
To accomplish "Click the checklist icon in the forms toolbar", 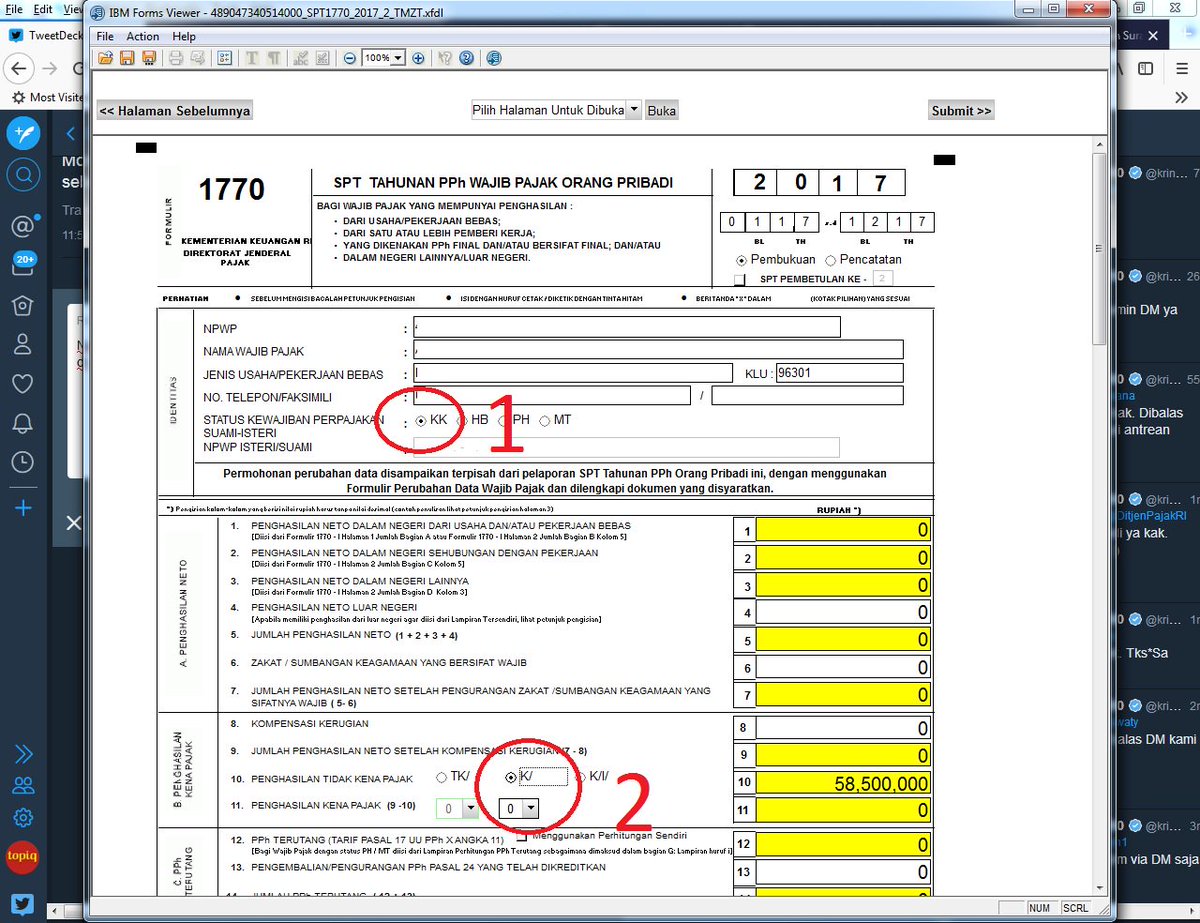I will click(224, 58).
